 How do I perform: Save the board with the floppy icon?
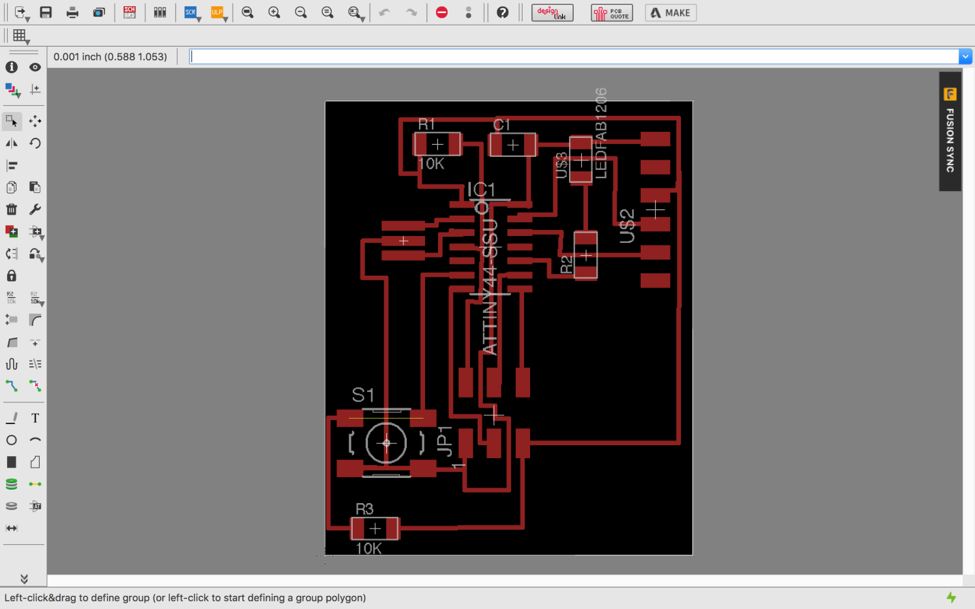(45, 12)
